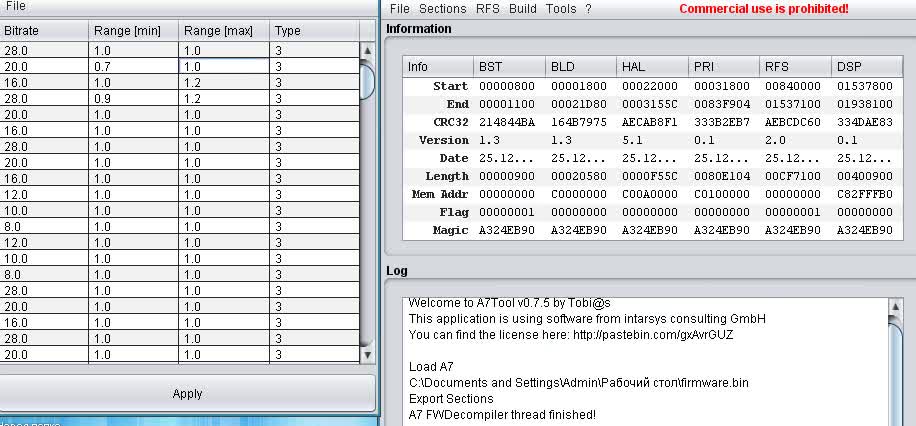Open the Build menu

pyautogui.click(x=522, y=9)
